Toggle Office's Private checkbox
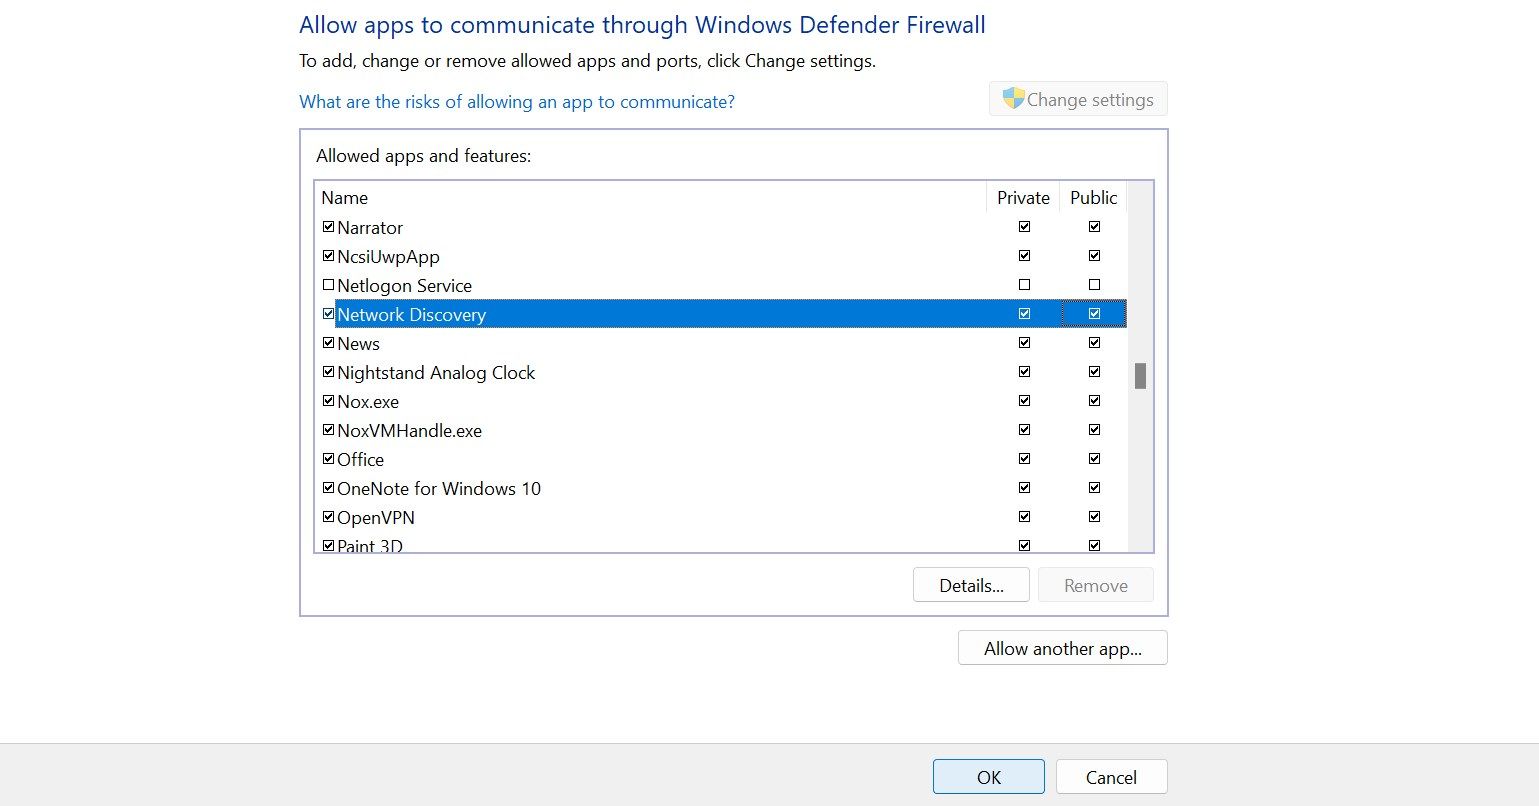1539x806 pixels. coord(1023,458)
